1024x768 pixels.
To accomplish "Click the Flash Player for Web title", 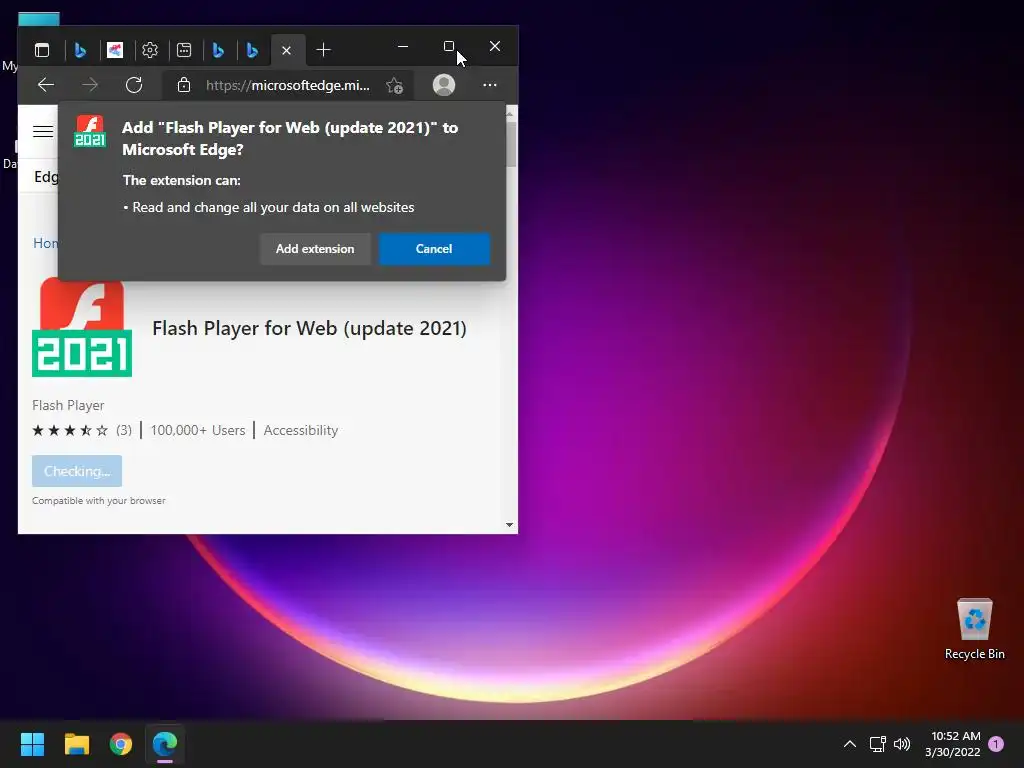I will pyautogui.click(x=310, y=328).
